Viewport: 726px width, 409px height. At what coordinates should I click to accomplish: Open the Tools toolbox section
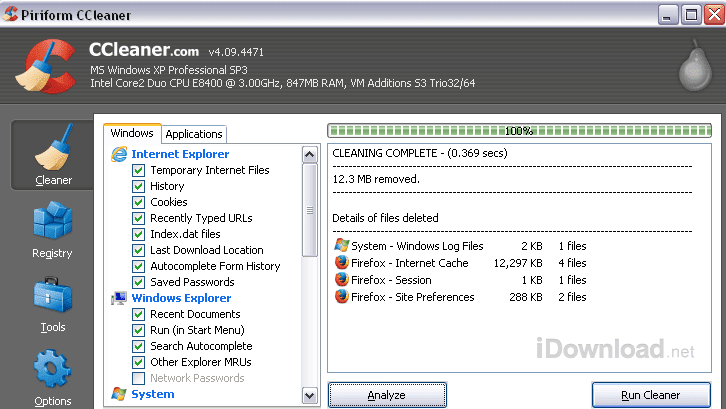click(x=52, y=305)
